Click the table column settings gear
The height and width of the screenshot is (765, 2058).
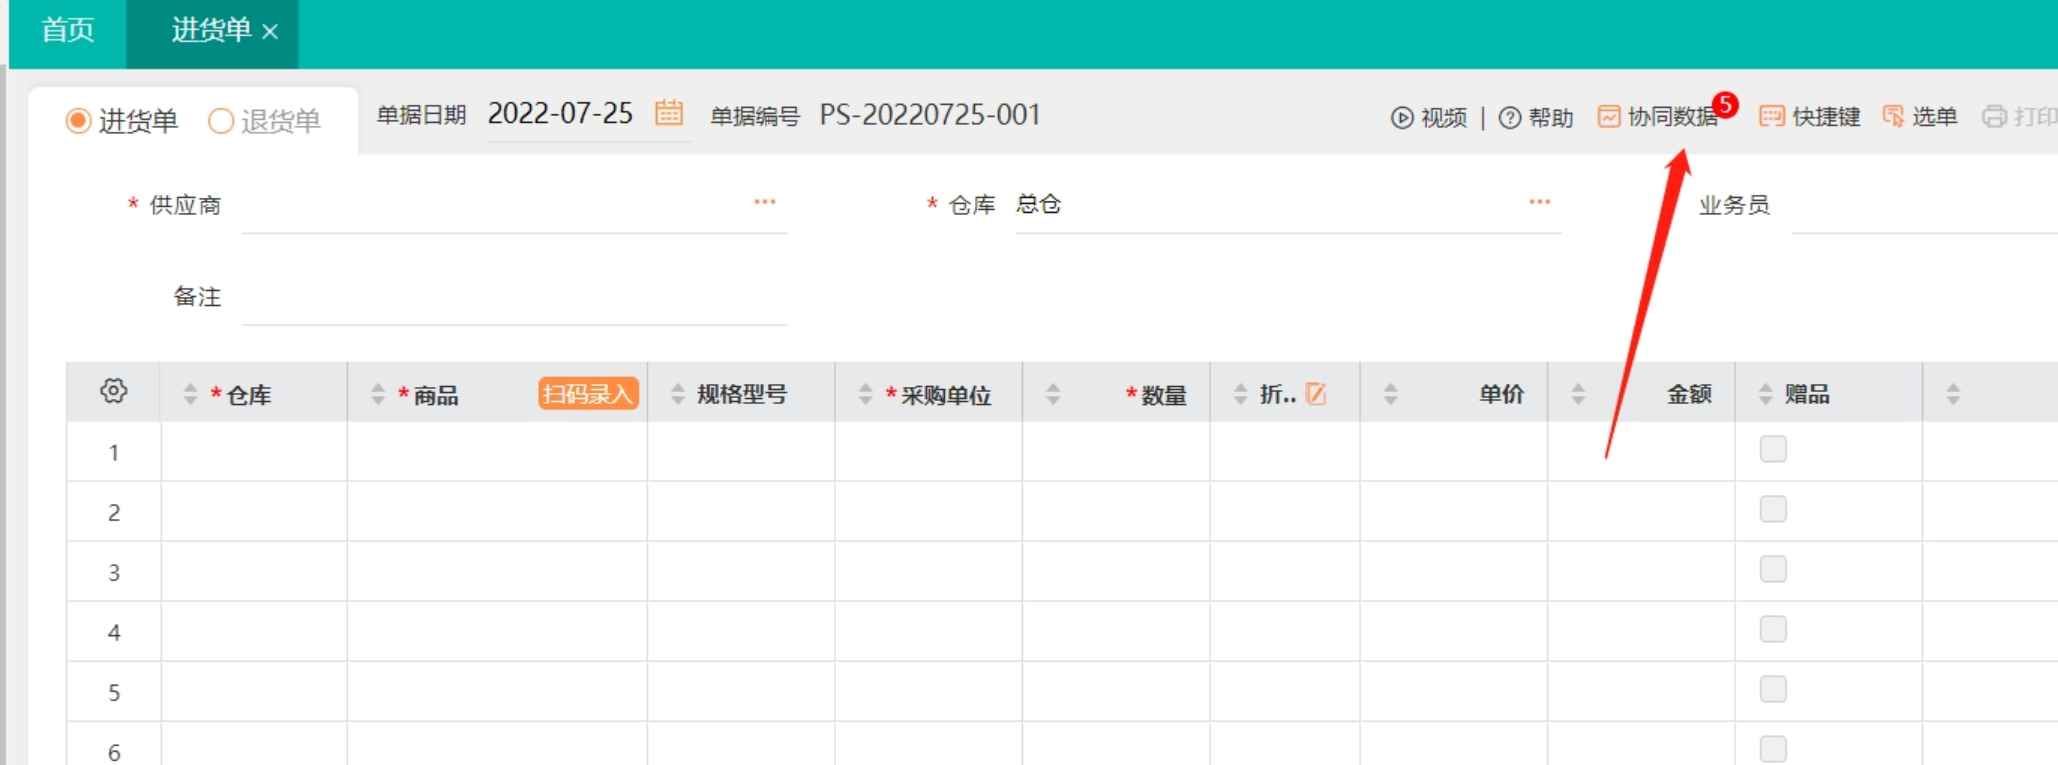pyautogui.click(x=114, y=391)
